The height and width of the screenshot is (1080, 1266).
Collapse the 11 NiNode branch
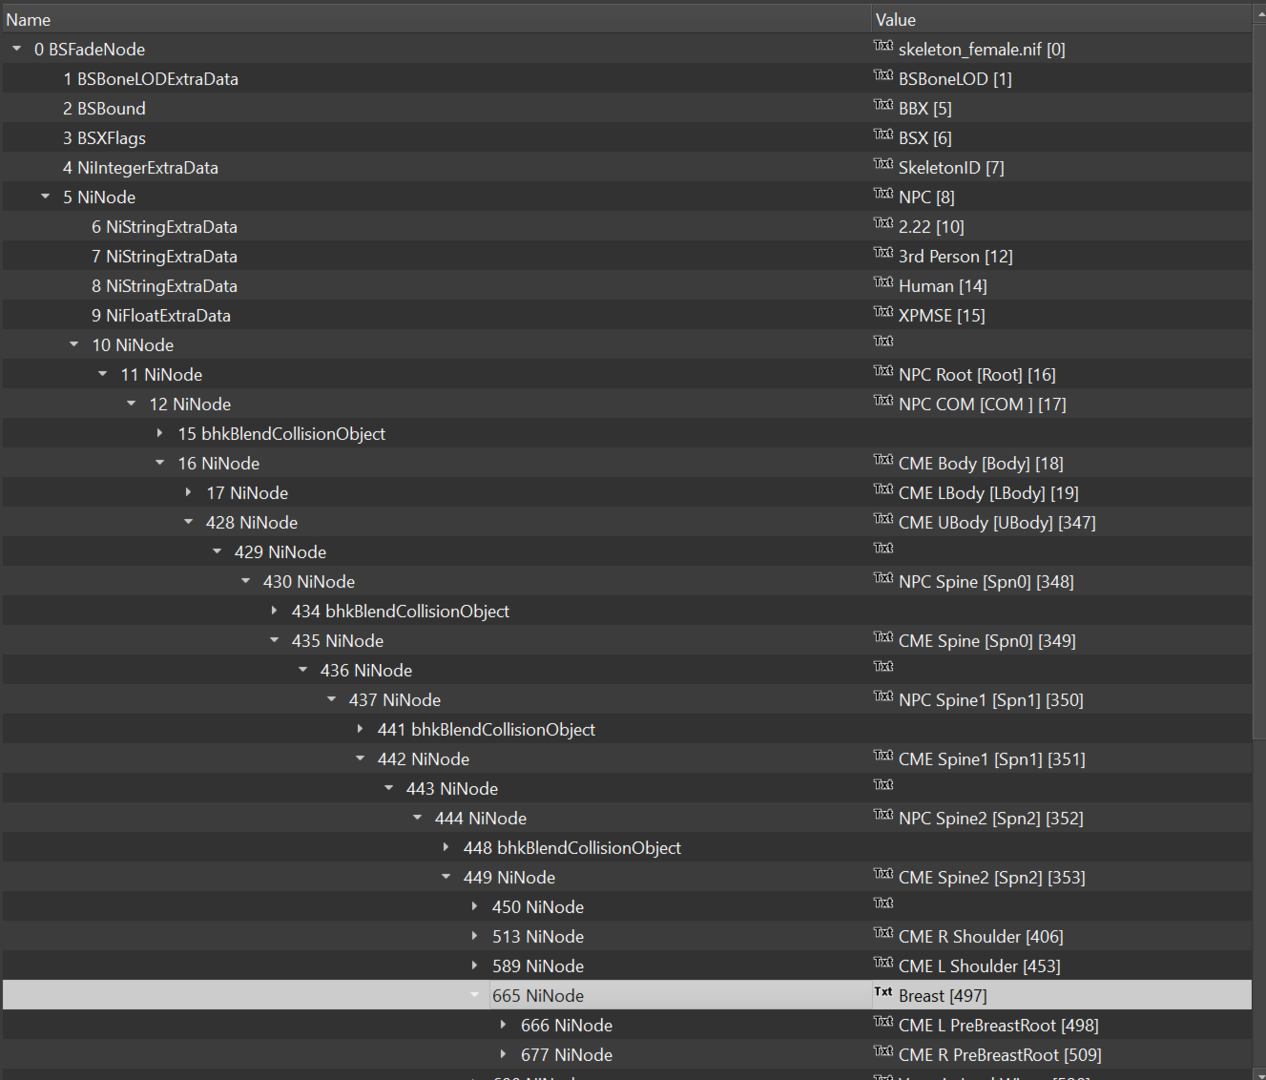tap(102, 374)
